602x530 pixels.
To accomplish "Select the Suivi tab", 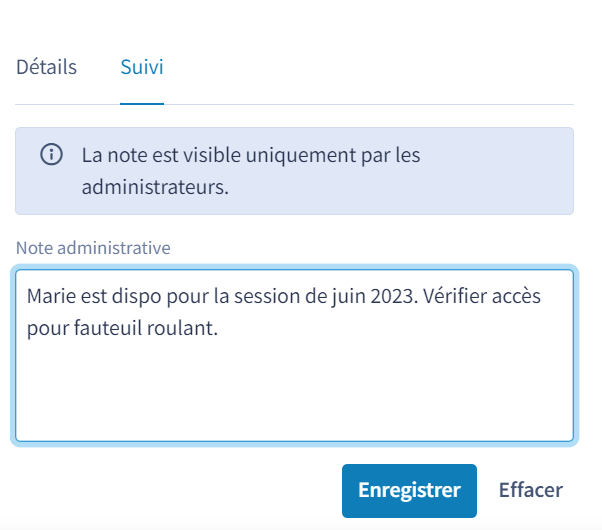I will [x=142, y=67].
